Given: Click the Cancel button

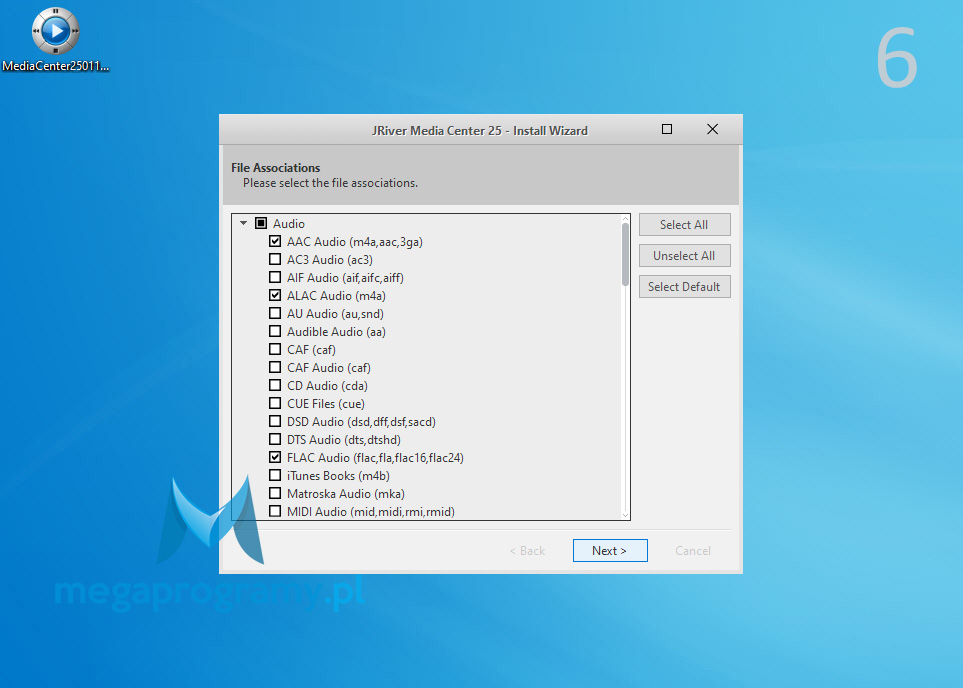Looking at the screenshot, I should 693,550.
